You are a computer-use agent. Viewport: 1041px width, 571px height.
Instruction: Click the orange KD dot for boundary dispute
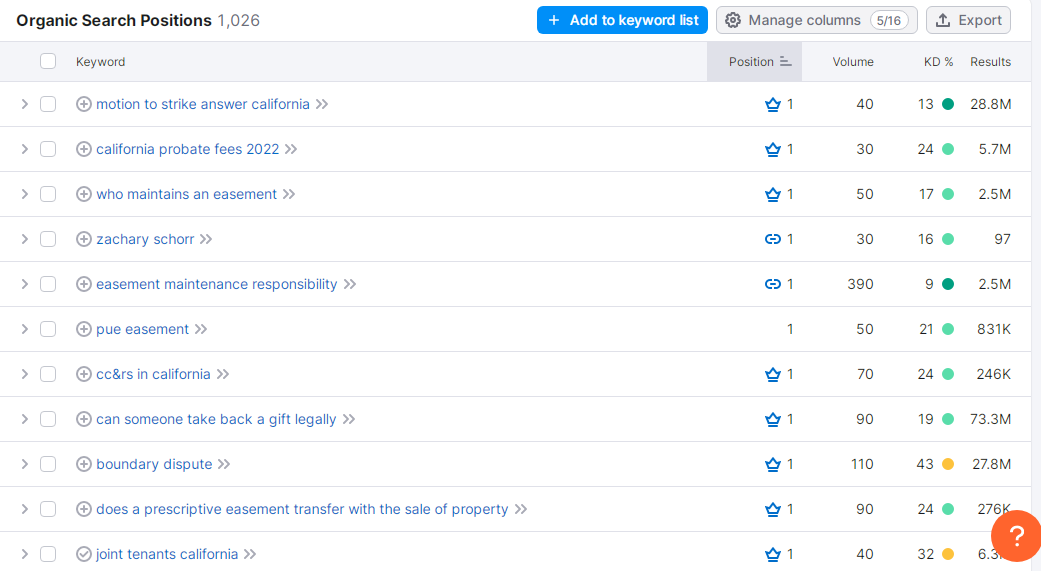point(948,464)
